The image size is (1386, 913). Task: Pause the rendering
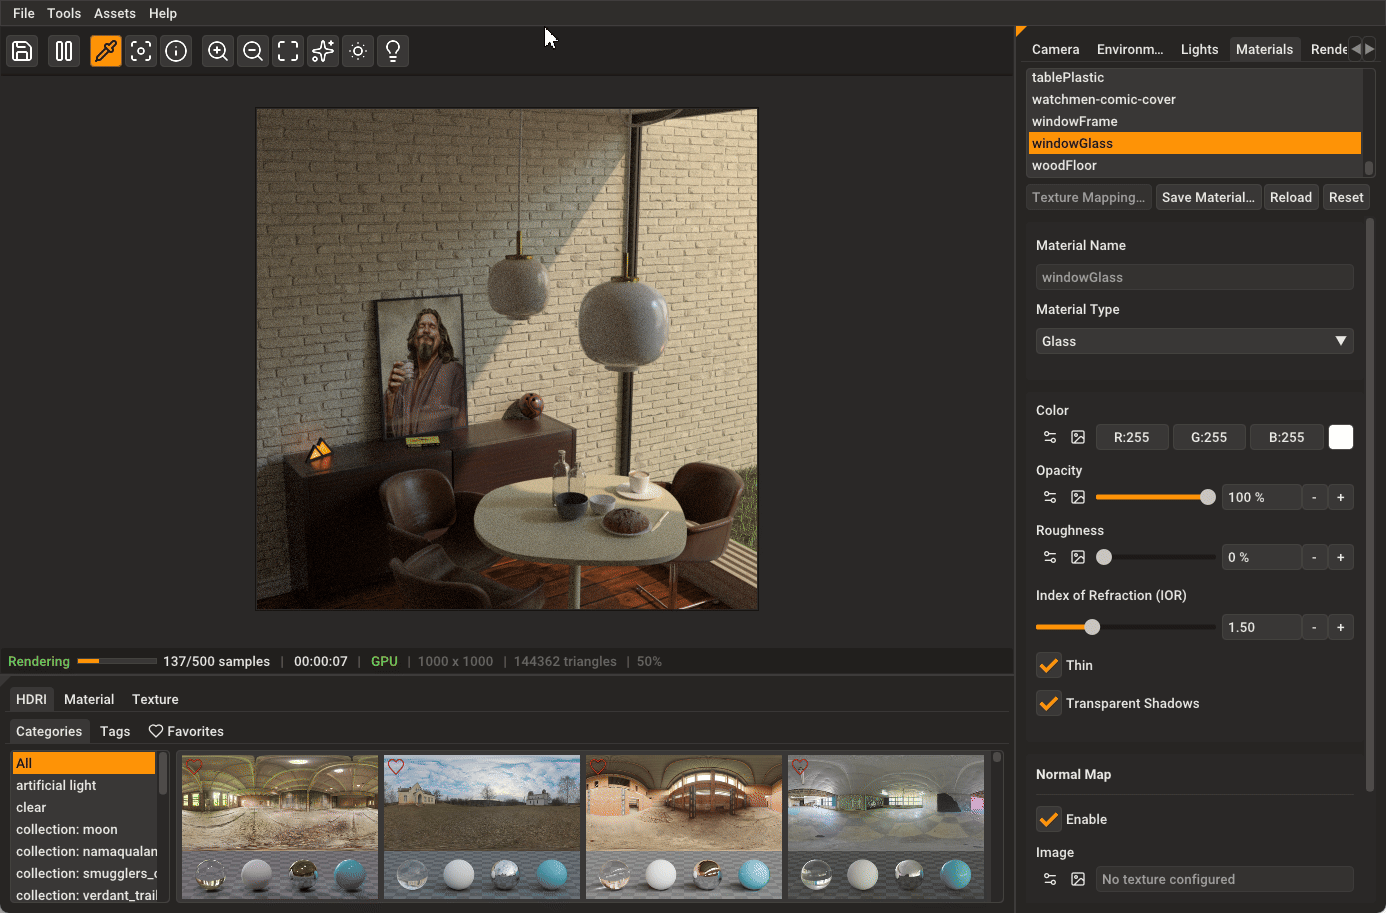pos(64,51)
